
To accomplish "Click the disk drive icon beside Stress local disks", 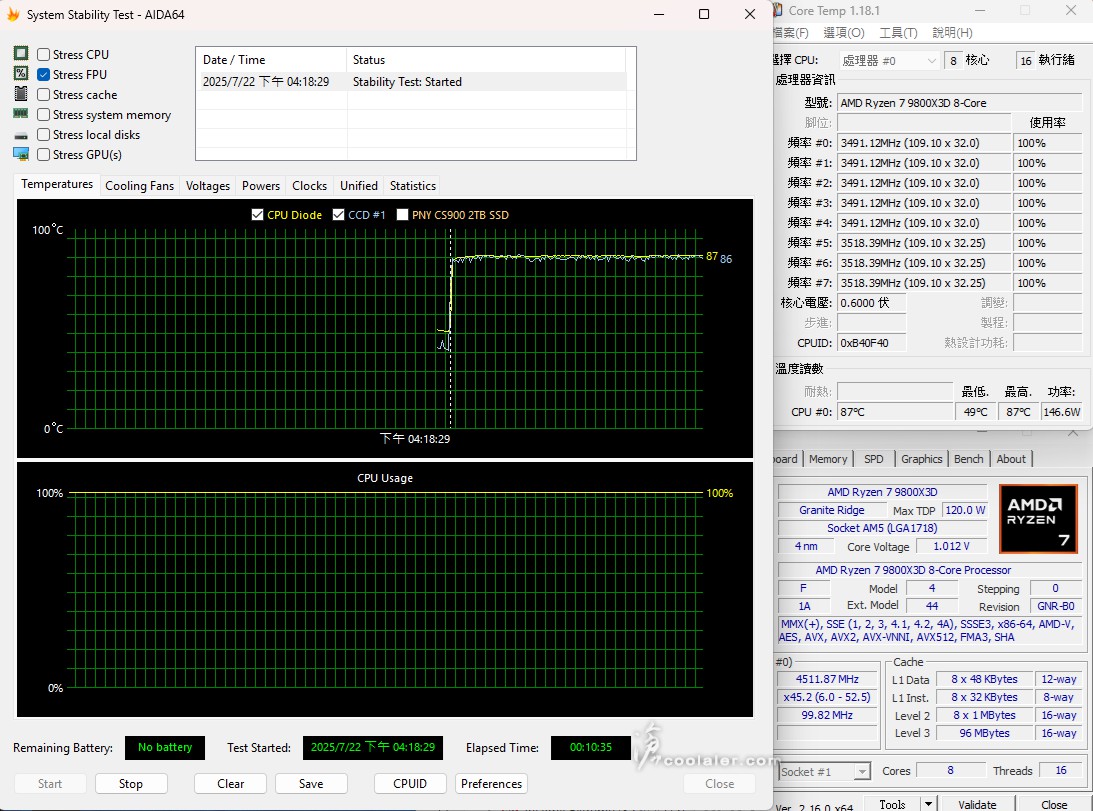I will tap(21, 135).
